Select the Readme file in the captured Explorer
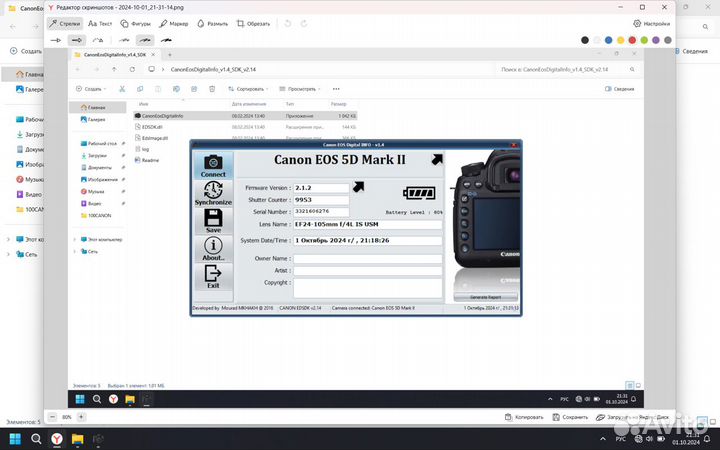The height and width of the screenshot is (450, 720). coord(147,160)
